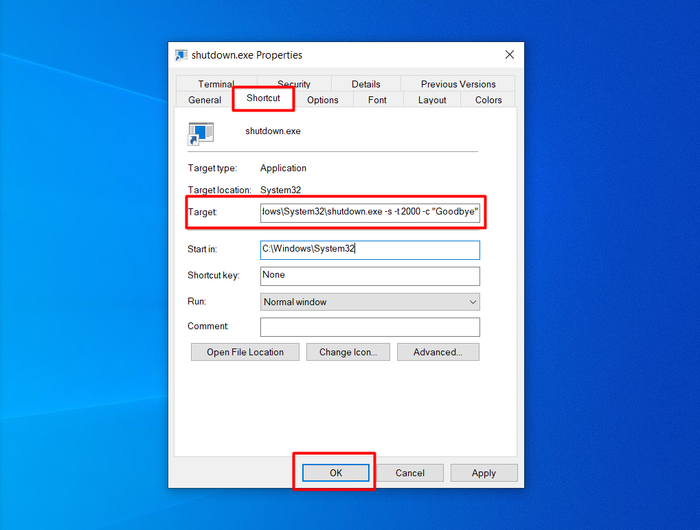Open the Advanced settings button
The height and width of the screenshot is (530, 700).
tap(438, 352)
